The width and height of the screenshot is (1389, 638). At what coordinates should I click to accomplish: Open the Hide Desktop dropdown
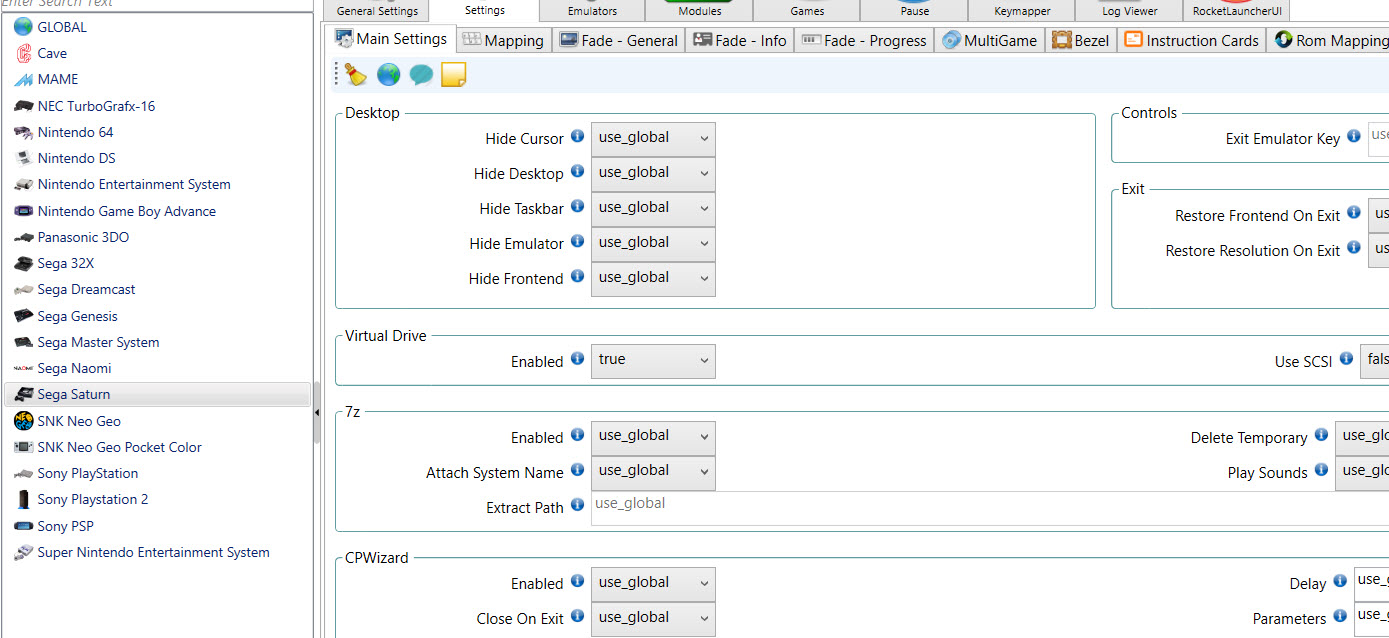[x=653, y=173]
